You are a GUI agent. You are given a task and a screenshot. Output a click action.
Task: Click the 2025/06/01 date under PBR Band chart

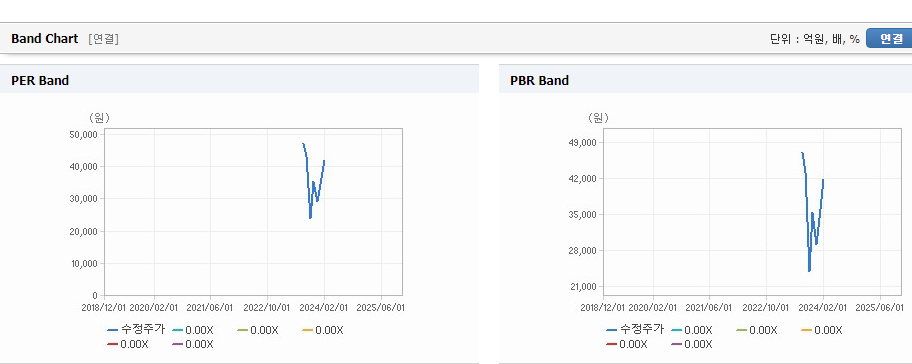pos(879,307)
